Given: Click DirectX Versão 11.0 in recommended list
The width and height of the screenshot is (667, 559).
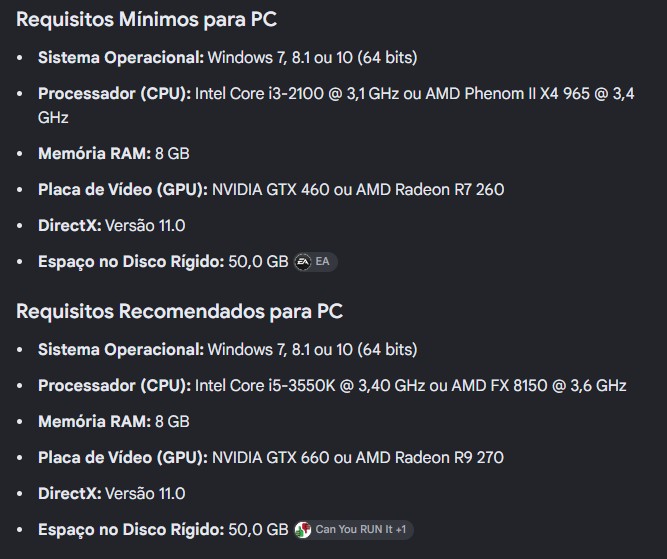Looking at the screenshot, I should tap(111, 493).
